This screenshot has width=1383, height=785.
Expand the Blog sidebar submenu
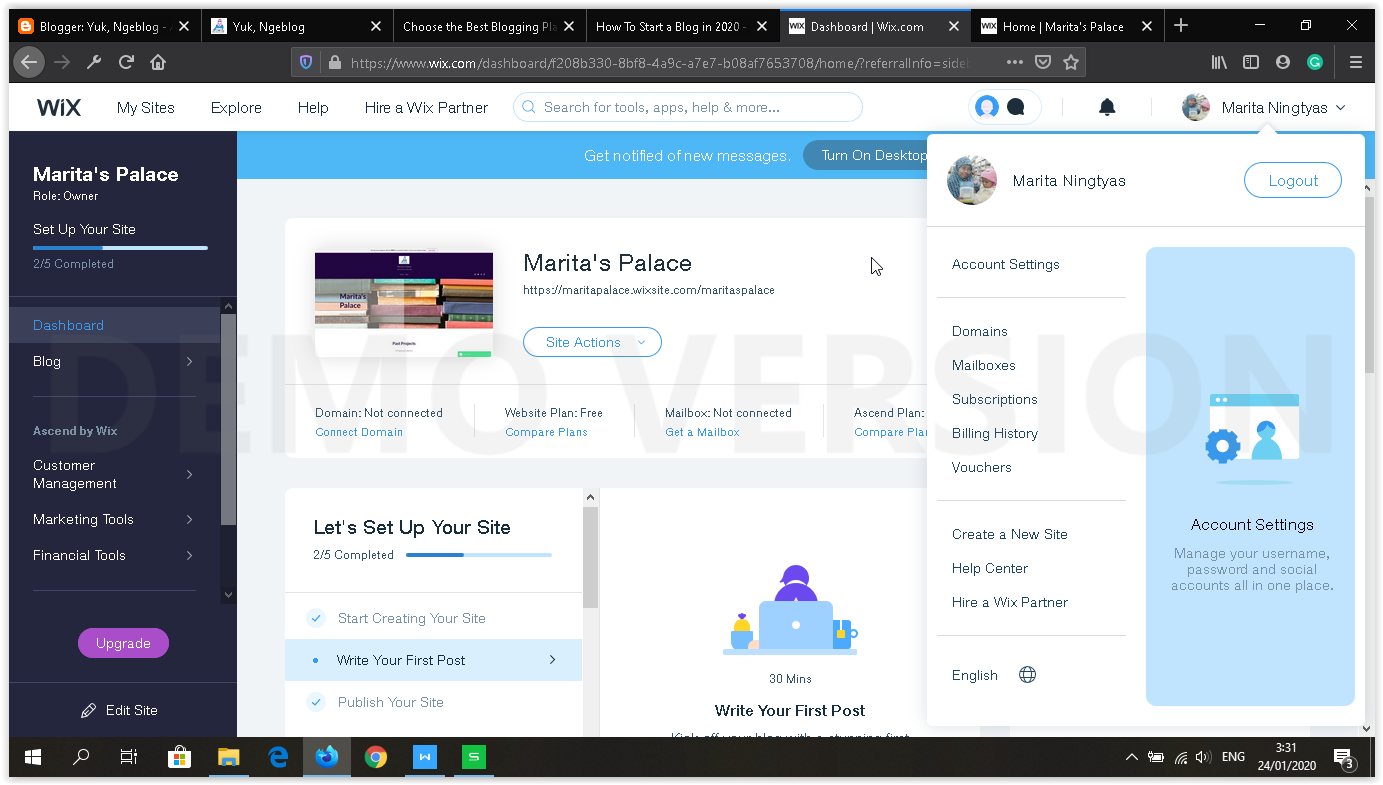click(189, 361)
